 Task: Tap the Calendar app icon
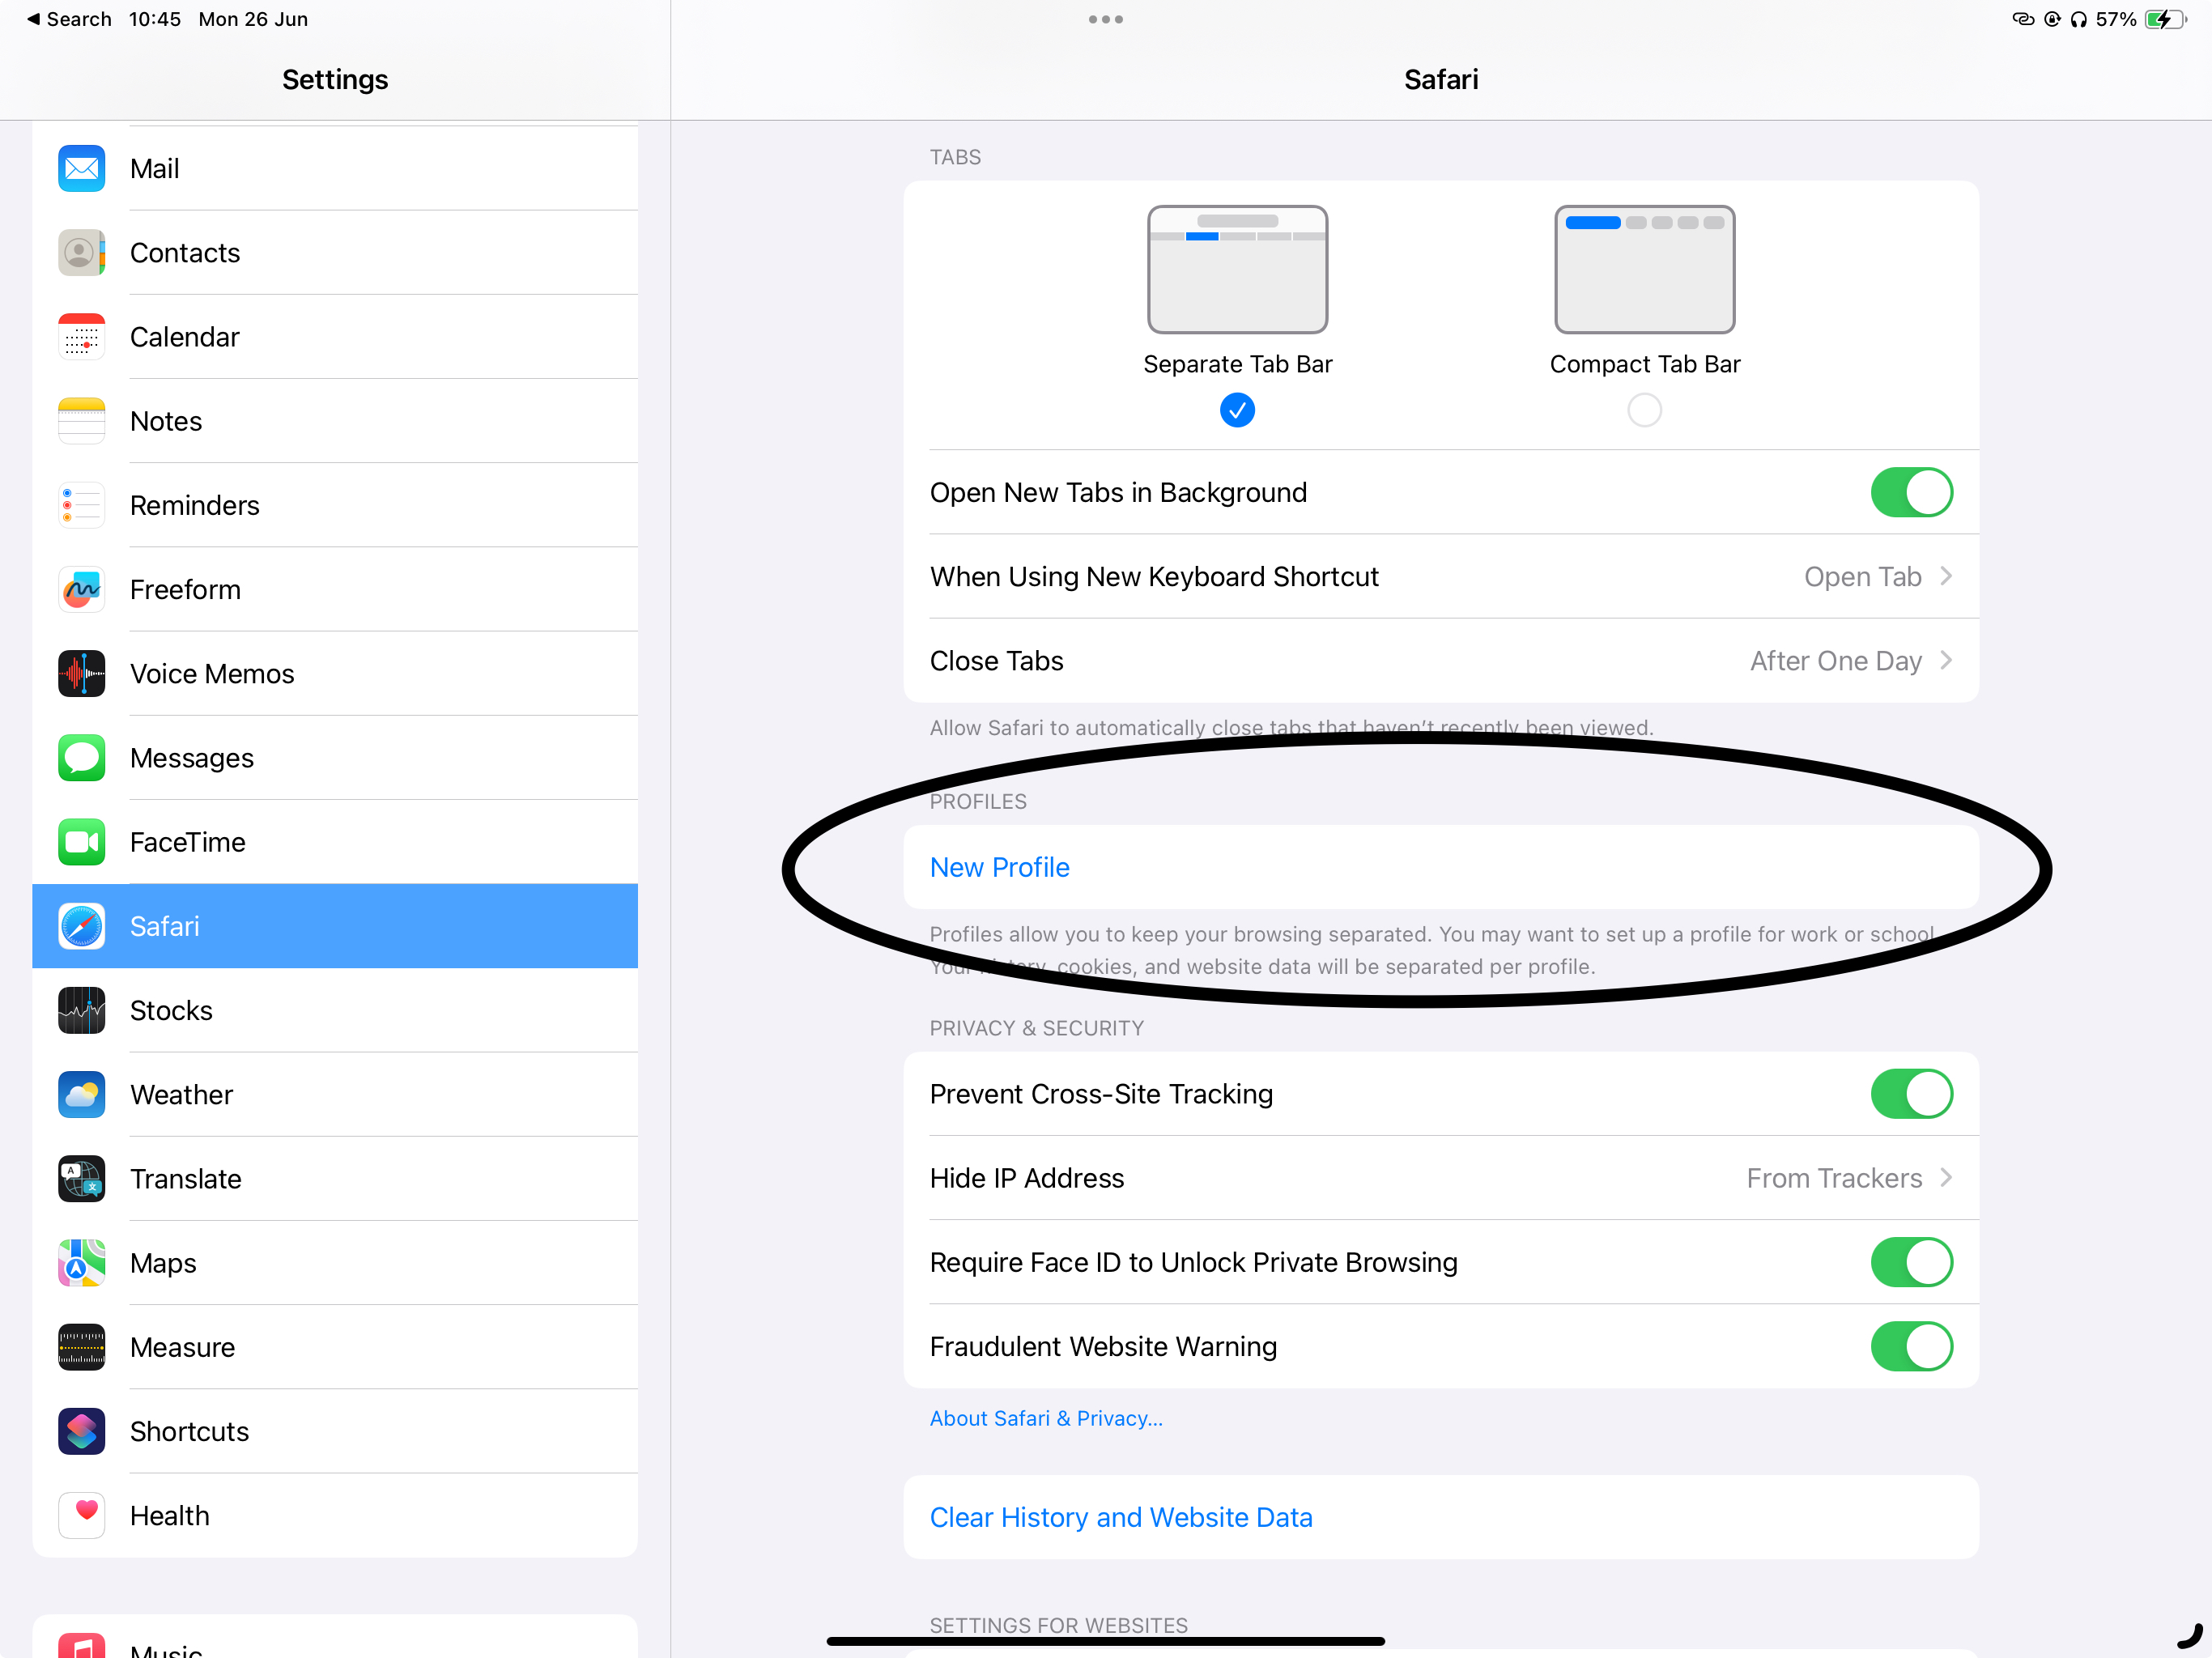click(x=81, y=337)
